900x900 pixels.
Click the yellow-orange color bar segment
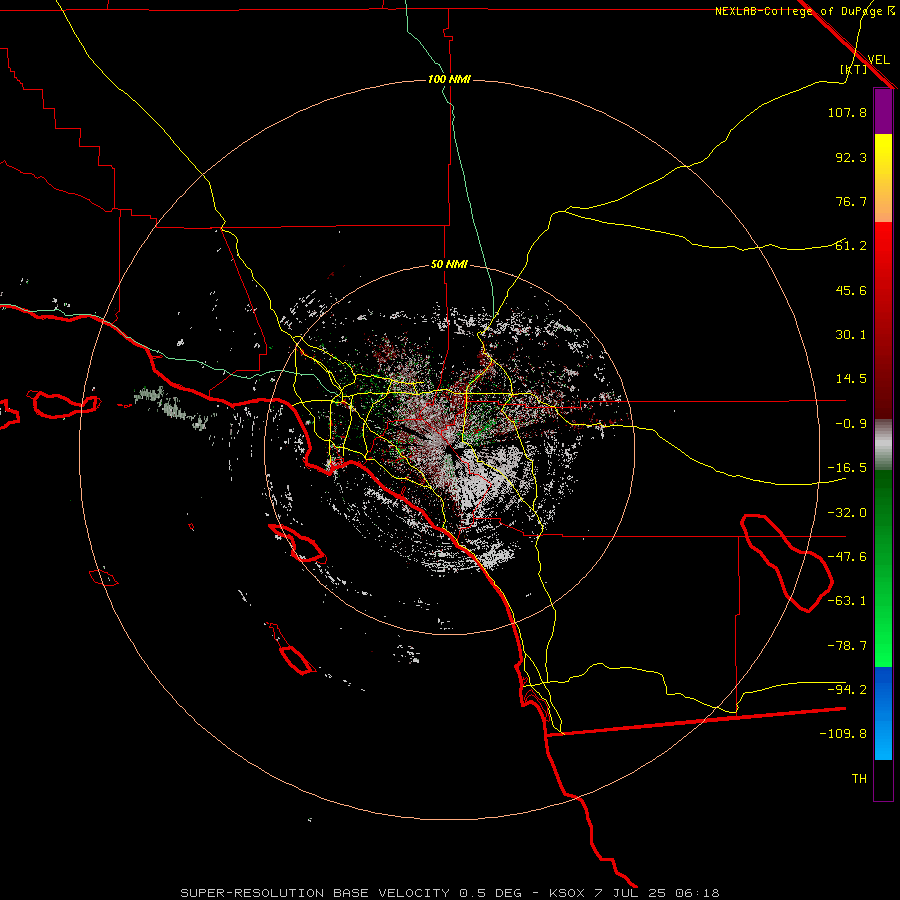point(883,178)
